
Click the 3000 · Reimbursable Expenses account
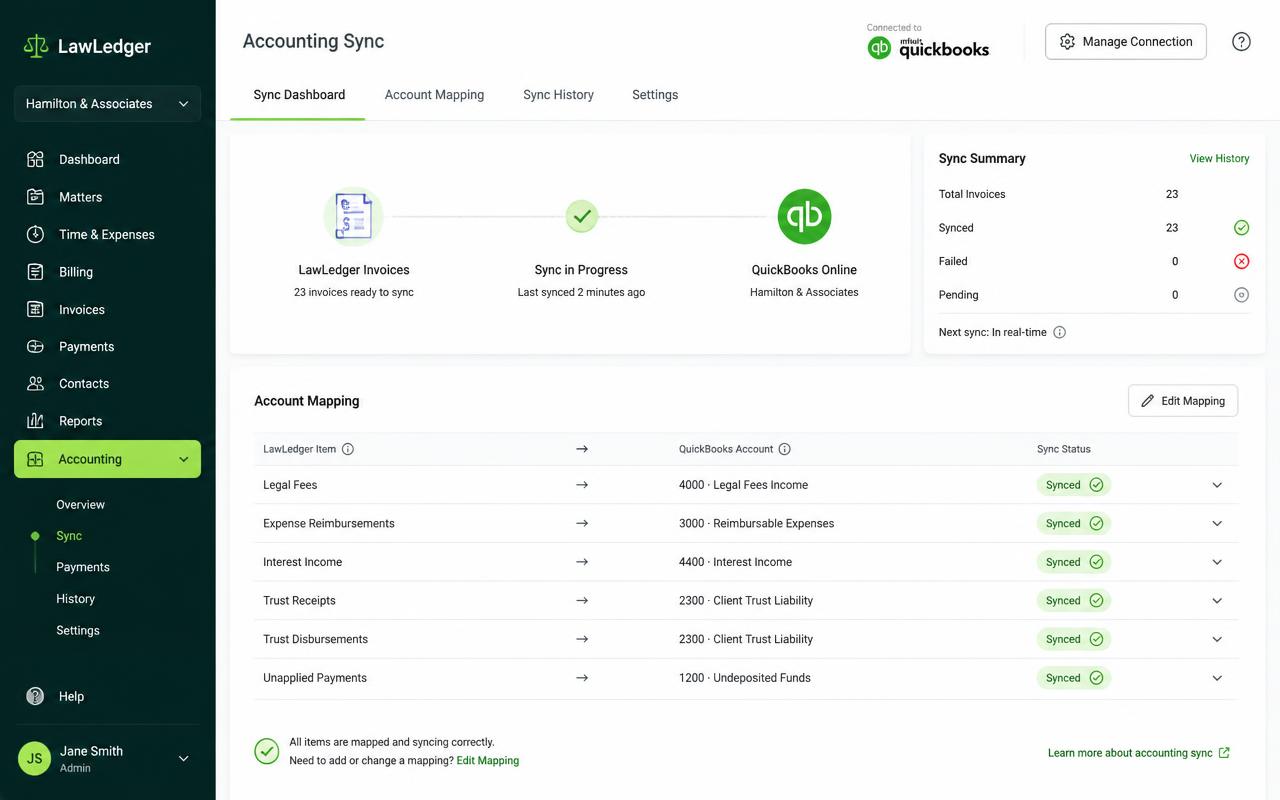[x=756, y=523]
